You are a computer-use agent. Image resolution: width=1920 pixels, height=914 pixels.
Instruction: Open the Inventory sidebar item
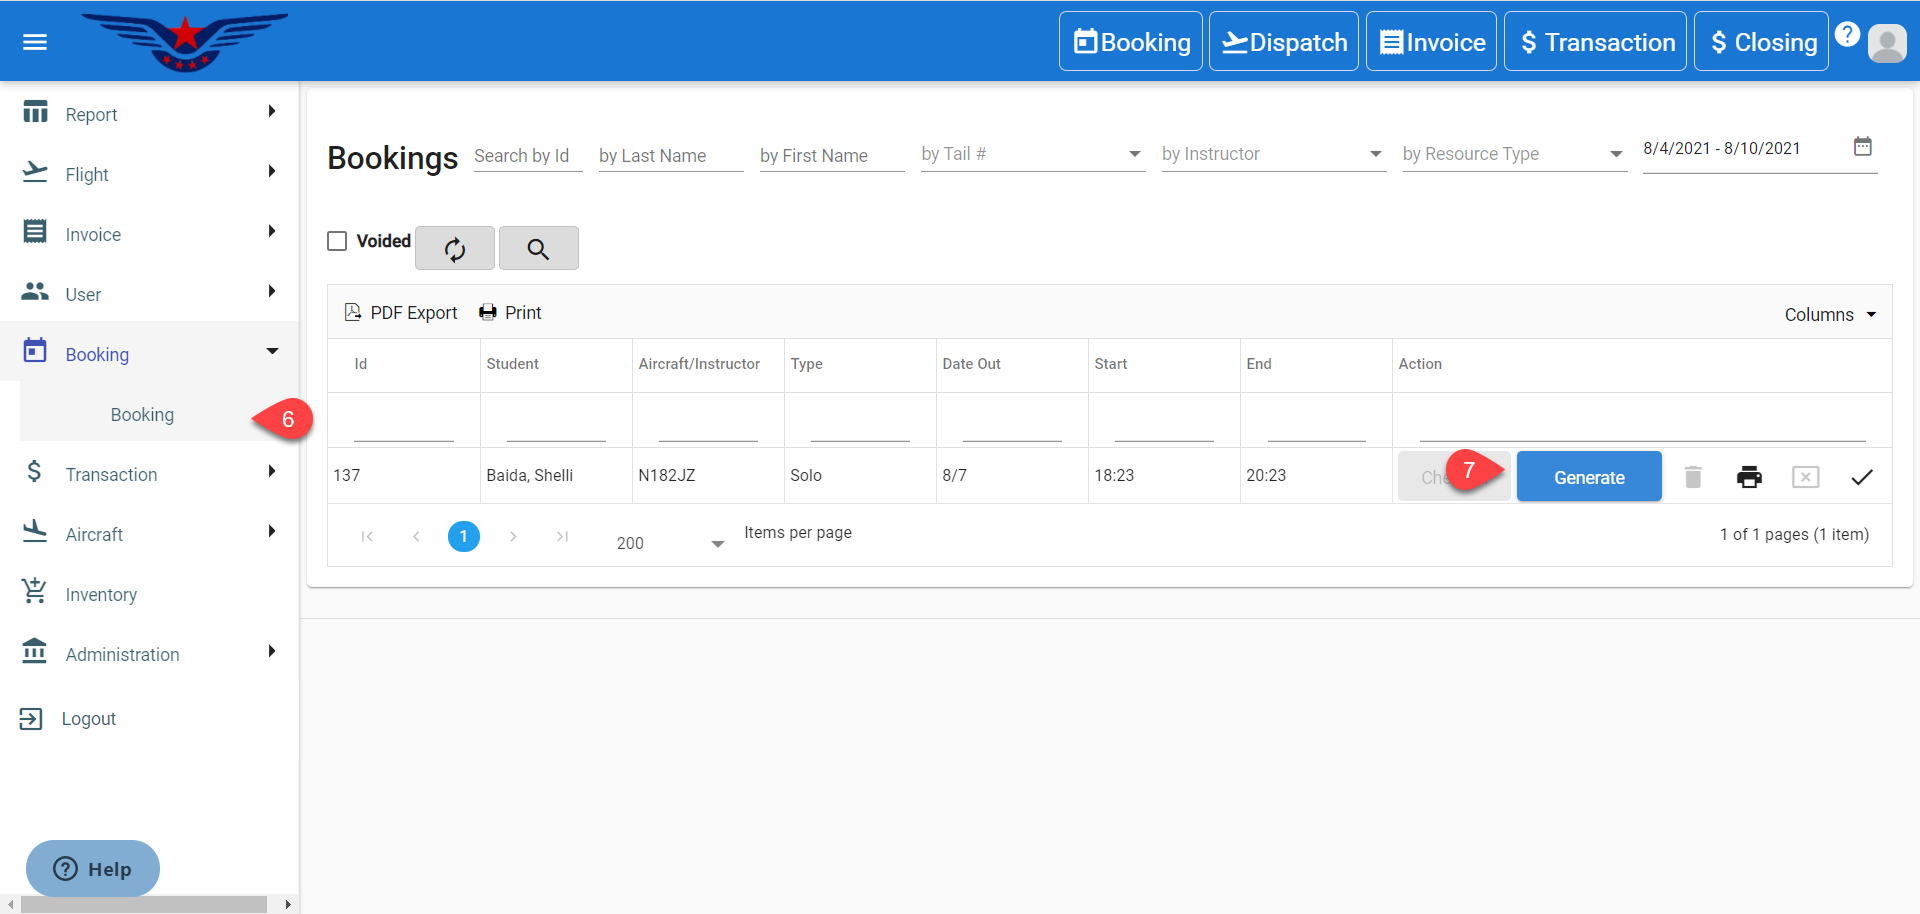click(x=101, y=594)
